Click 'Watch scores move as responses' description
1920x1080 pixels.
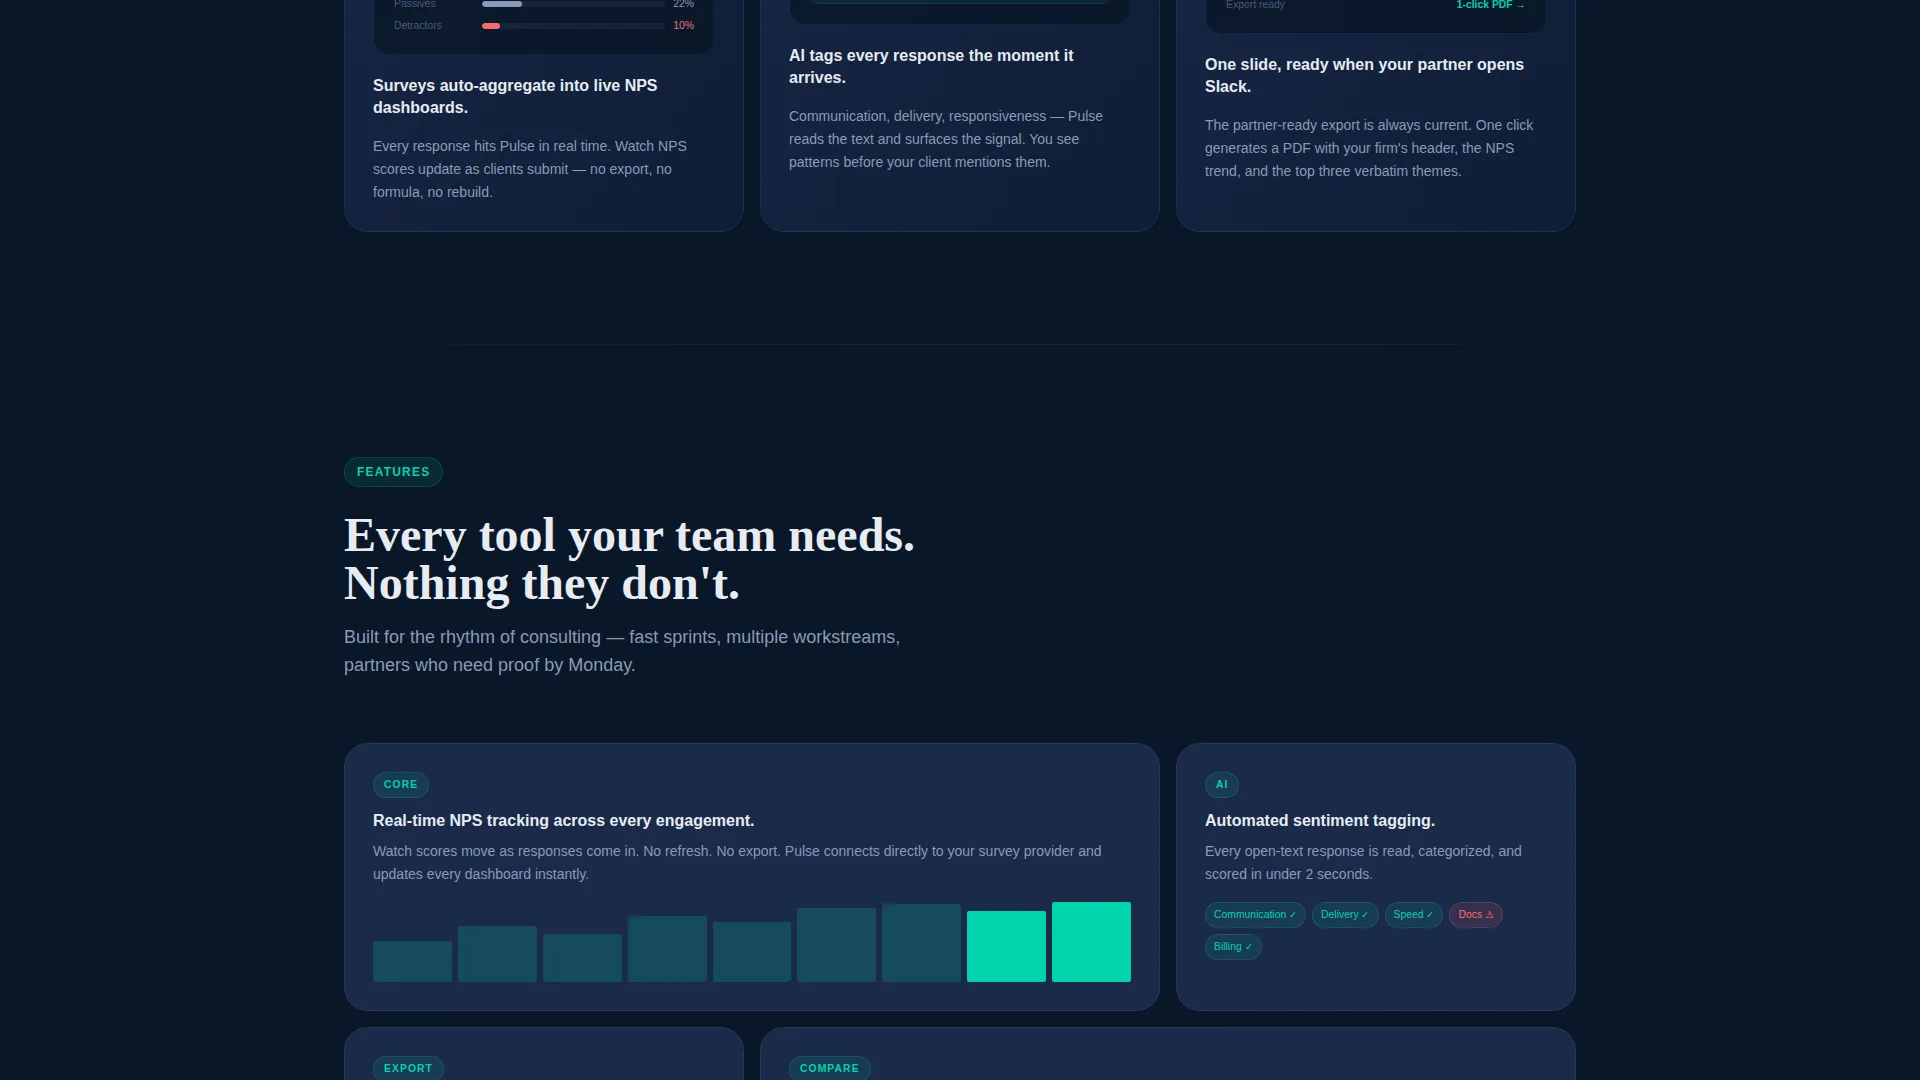[737, 863]
